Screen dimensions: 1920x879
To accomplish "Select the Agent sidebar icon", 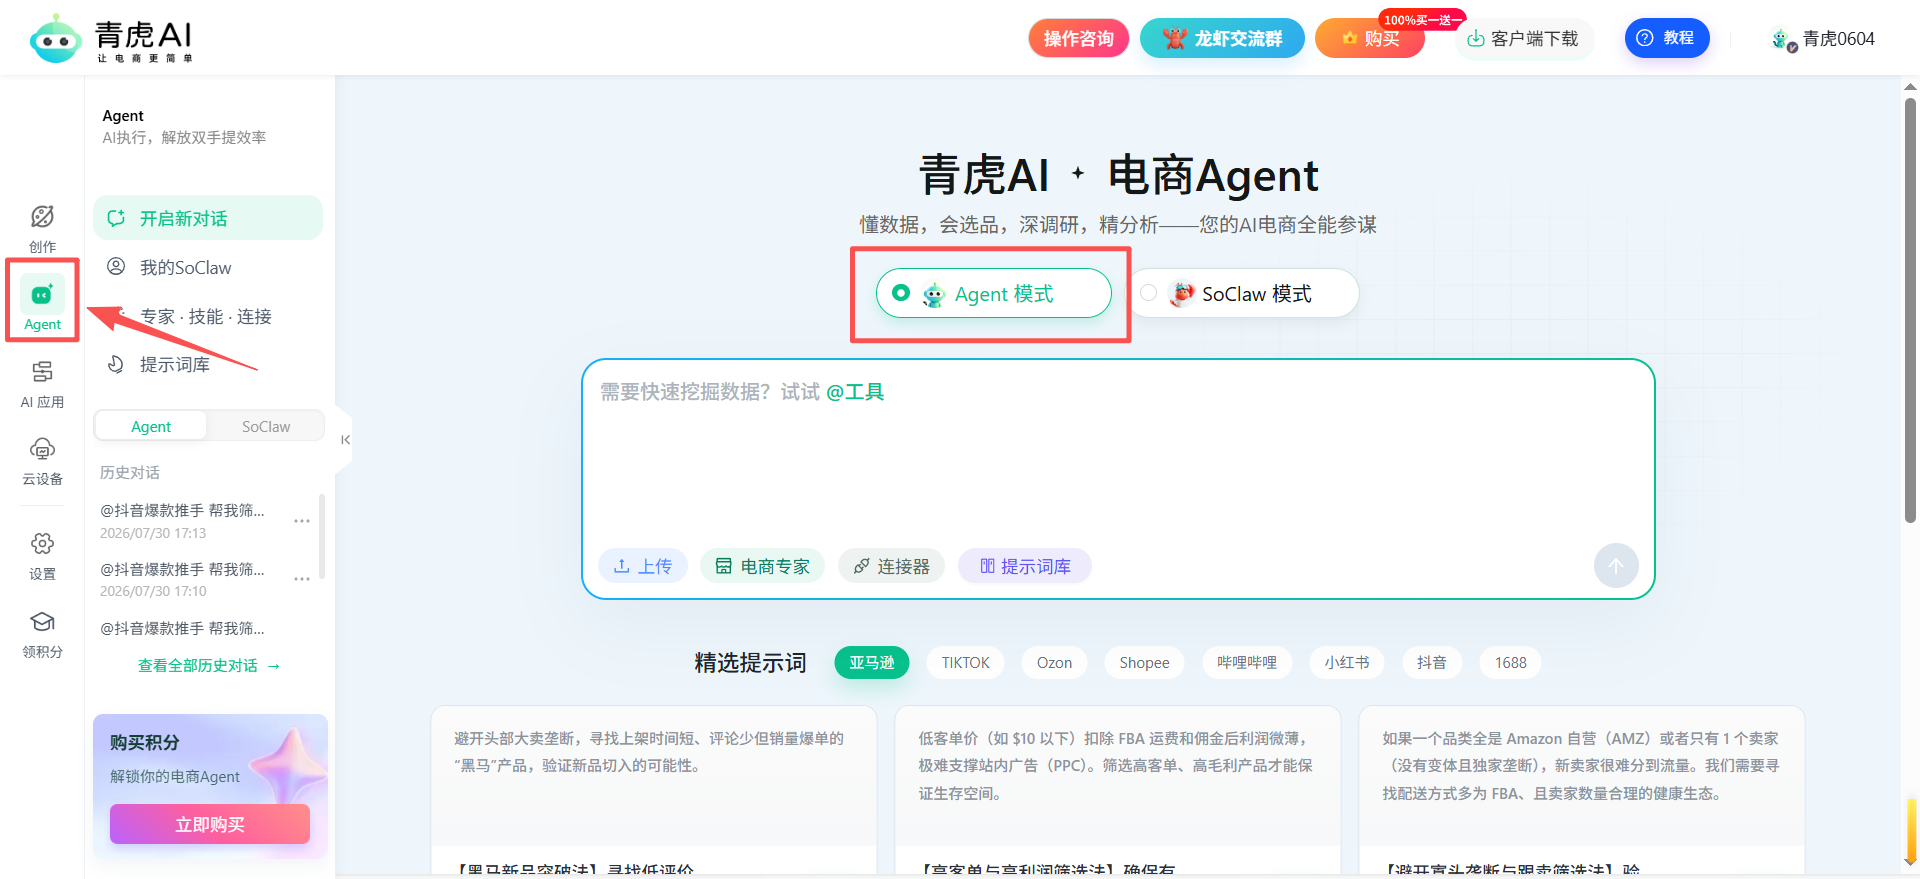I will 42,303.
